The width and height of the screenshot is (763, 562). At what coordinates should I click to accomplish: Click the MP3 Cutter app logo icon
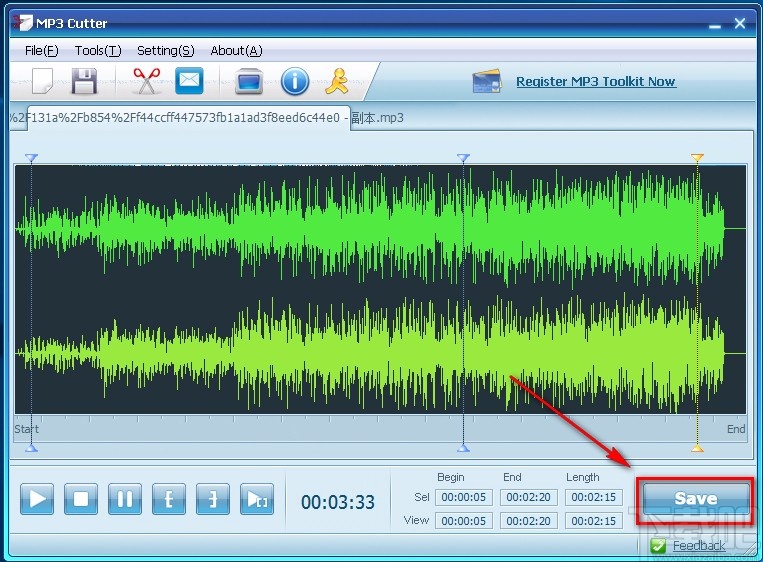[x=23, y=22]
